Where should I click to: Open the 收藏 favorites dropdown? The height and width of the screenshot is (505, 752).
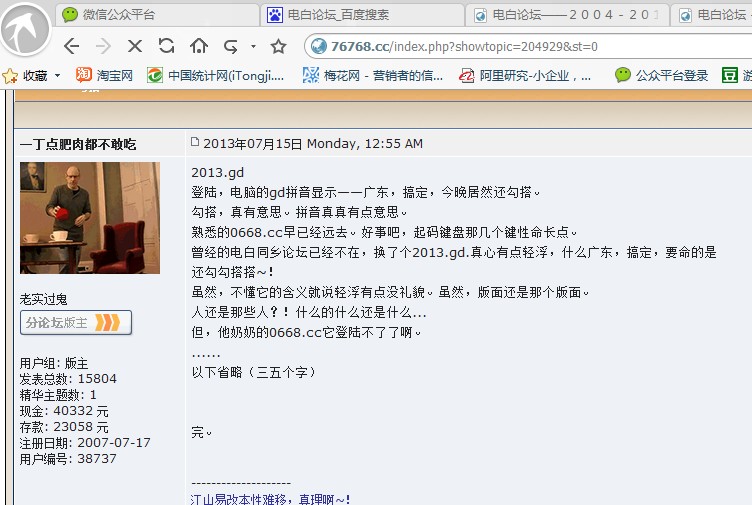pyautogui.click(x=33, y=75)
